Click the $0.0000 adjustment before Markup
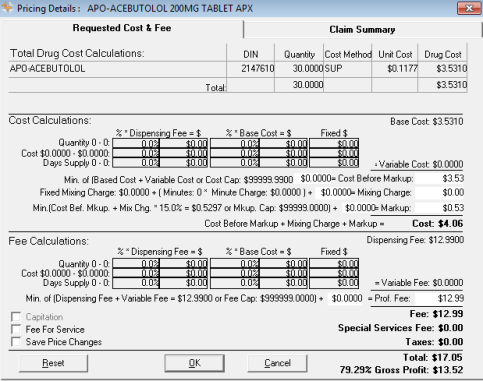Image resolution: width=483 pixels, height=381 pixels. coord(360,208)
